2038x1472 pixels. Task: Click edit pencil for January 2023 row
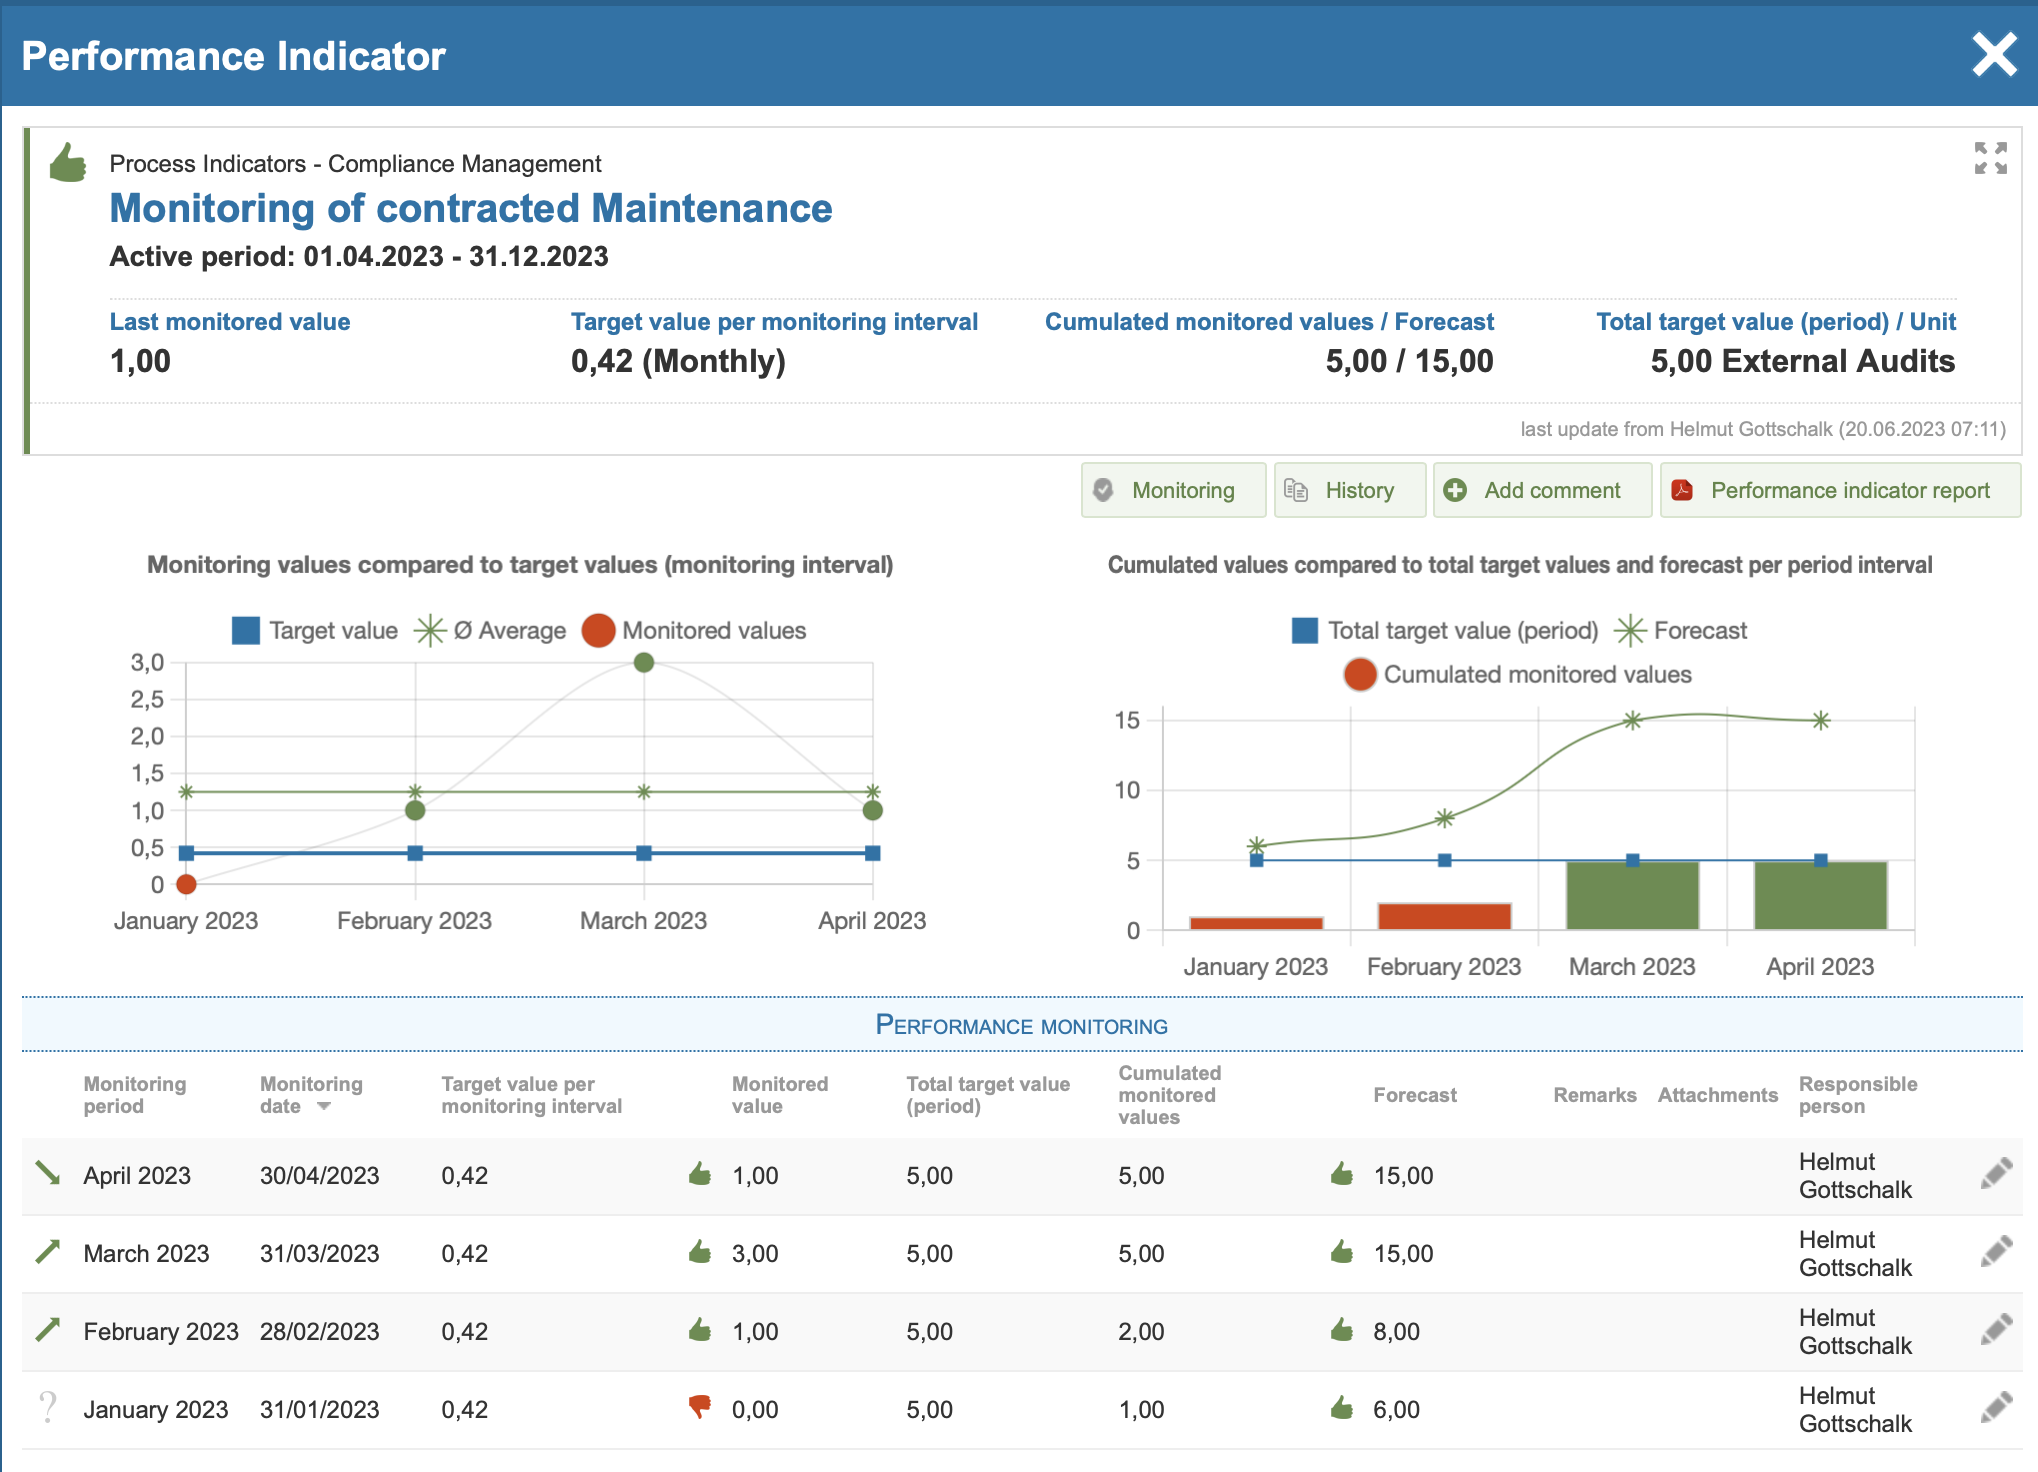coord(1996,1408)
